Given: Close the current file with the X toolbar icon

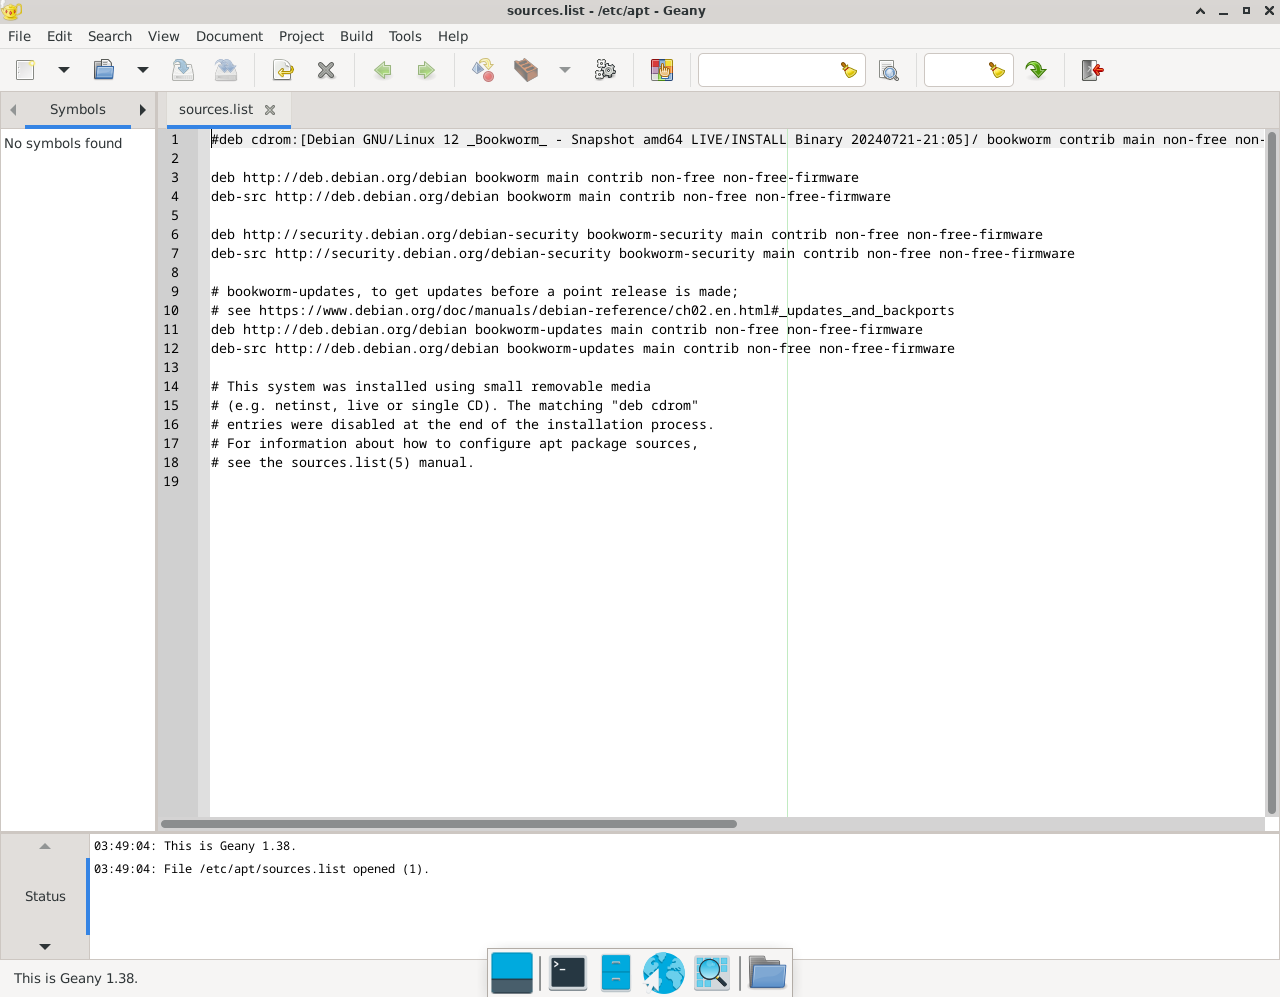Looking at the screenshot, I should [x=326, y=70].
